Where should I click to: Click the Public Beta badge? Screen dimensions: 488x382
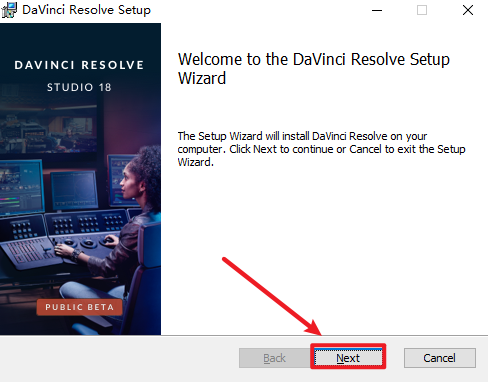tap(79, 307)
